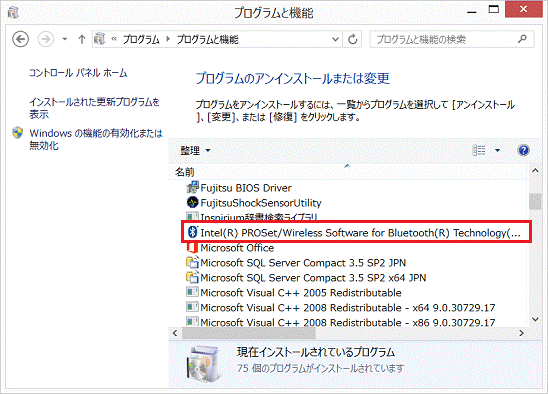Expand the view options dropdown arrow
Image resolution: width=548 pixels, height=394 pixels.
(x=497, y=150)
